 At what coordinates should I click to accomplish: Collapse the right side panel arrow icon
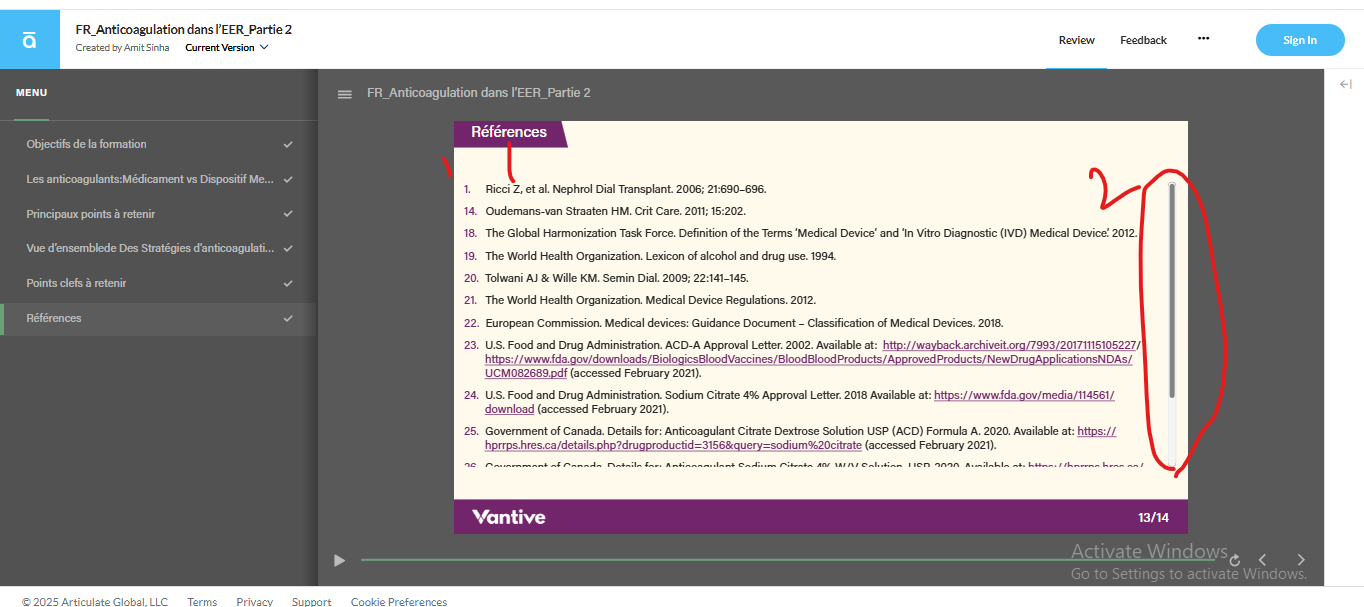coord(1345,85)
